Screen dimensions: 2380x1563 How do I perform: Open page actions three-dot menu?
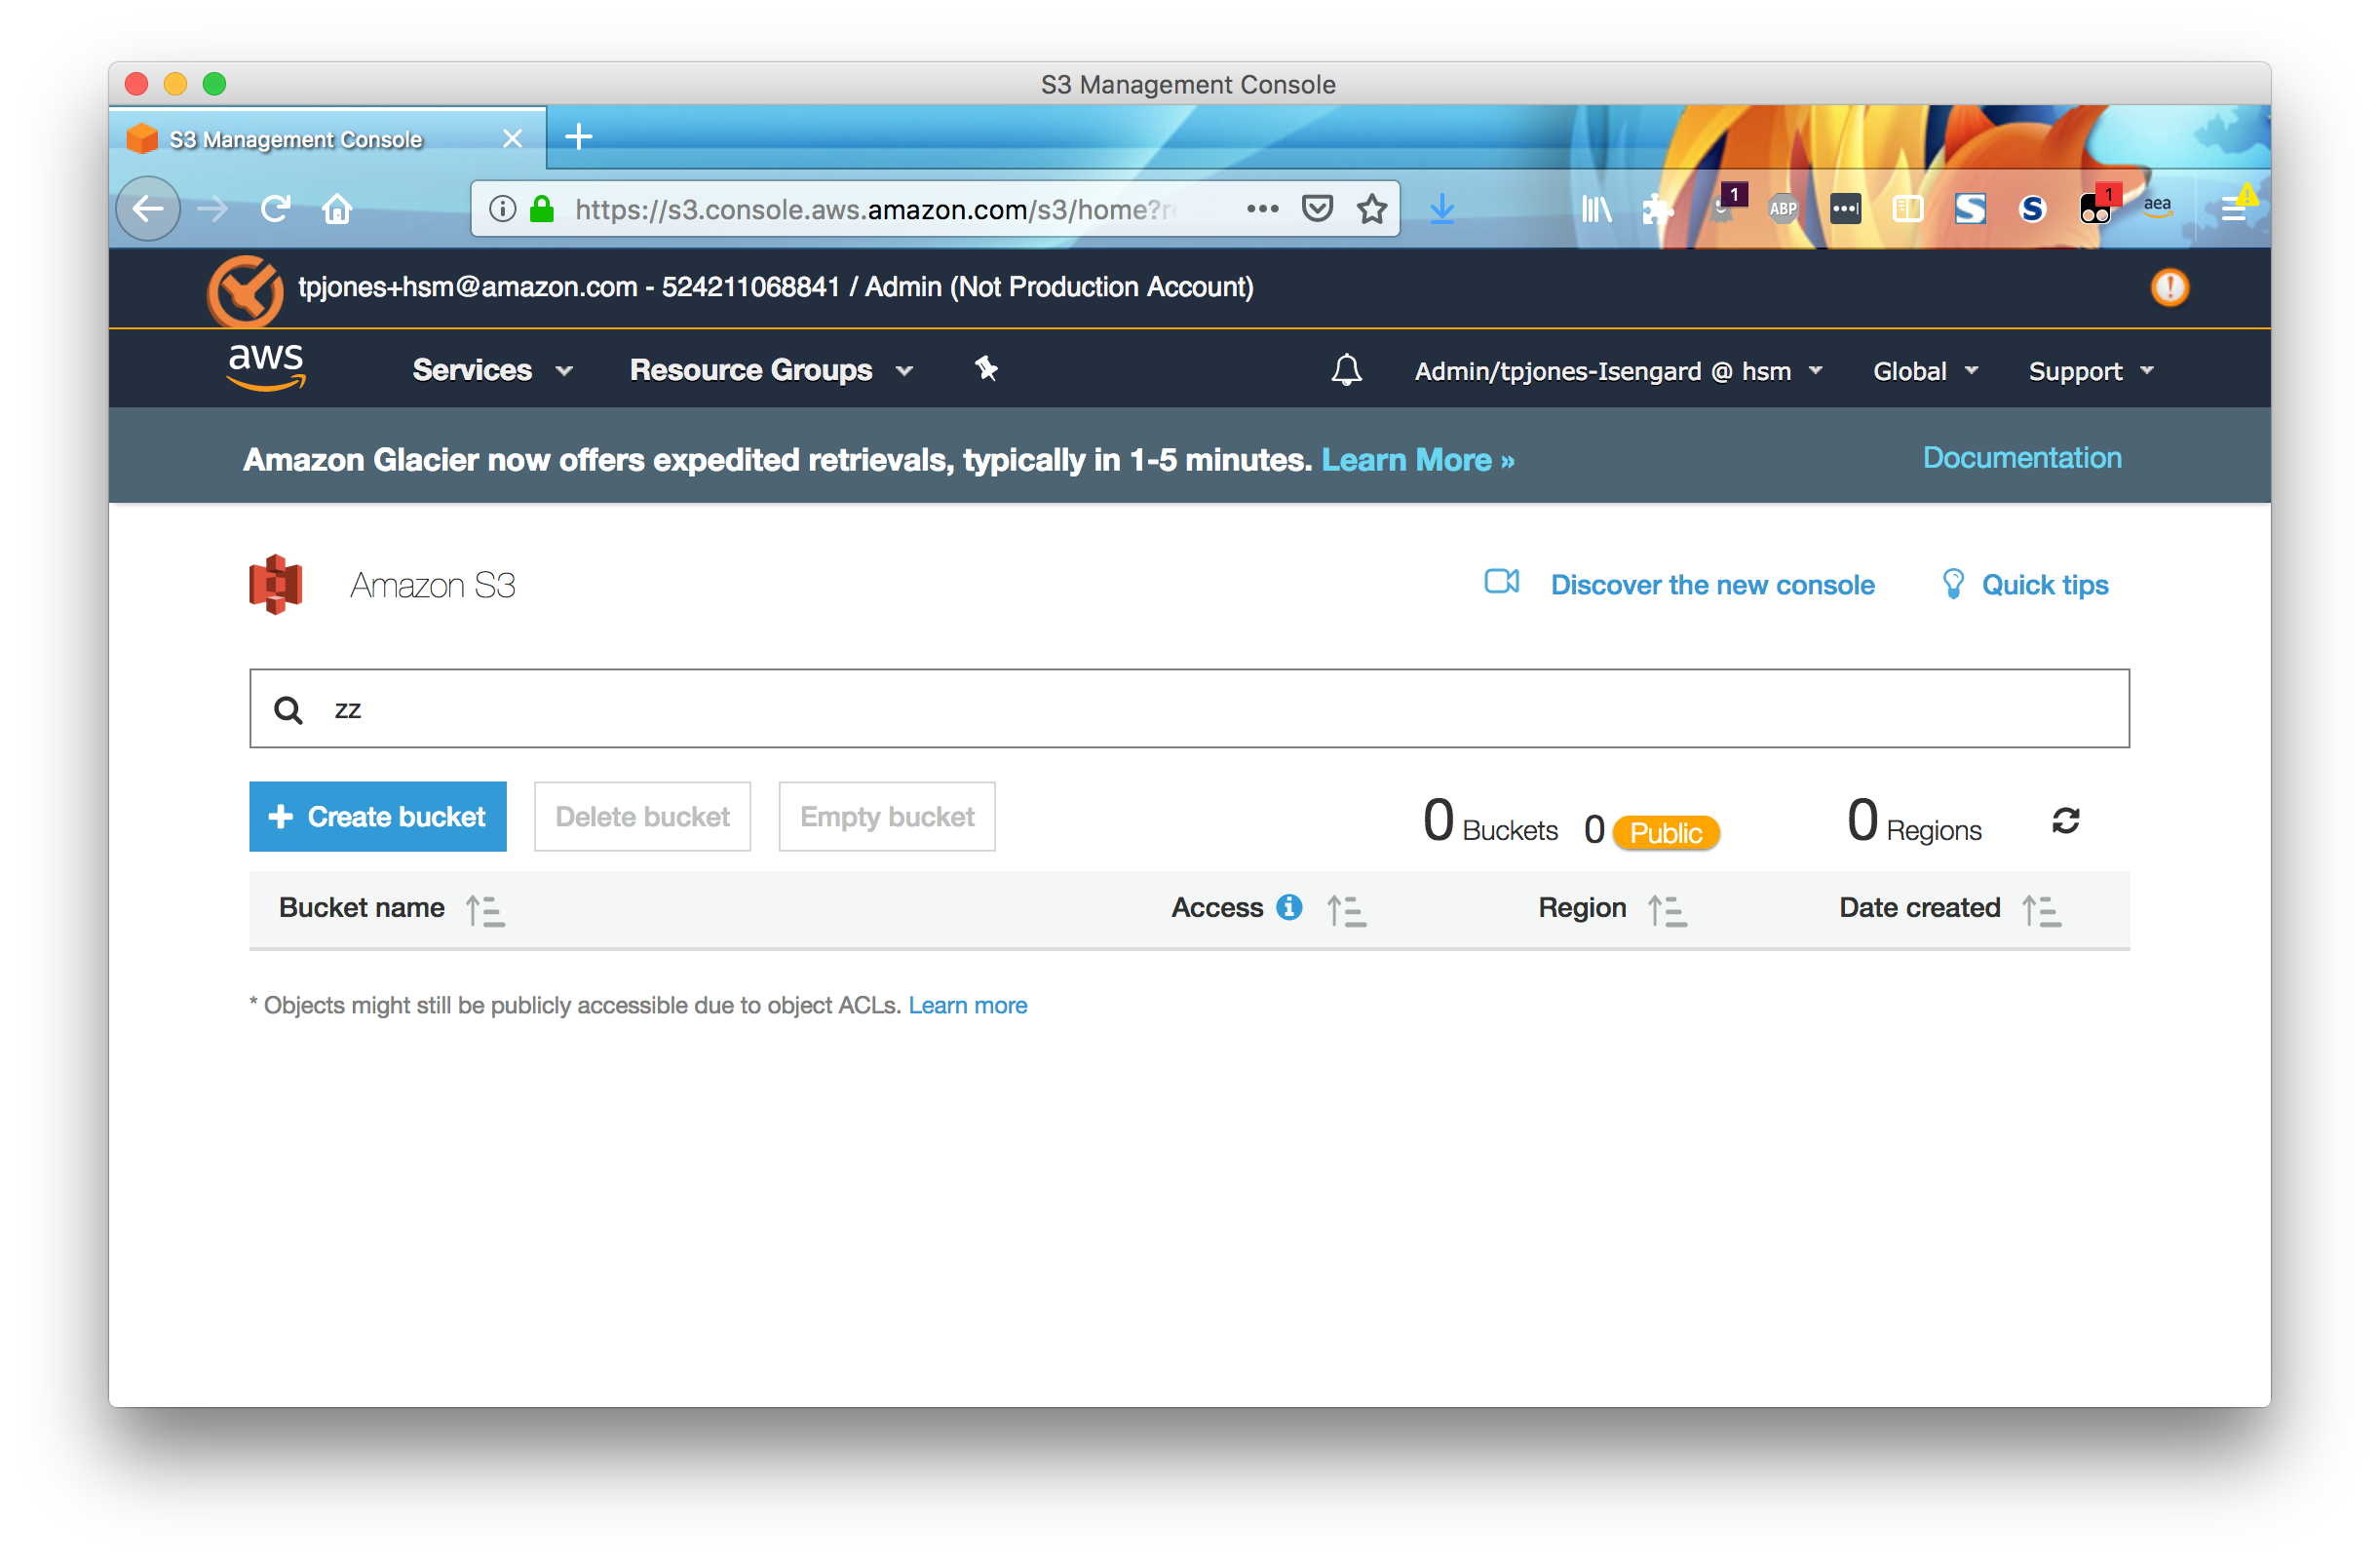pyautogui.click(x=1262, y=209)
